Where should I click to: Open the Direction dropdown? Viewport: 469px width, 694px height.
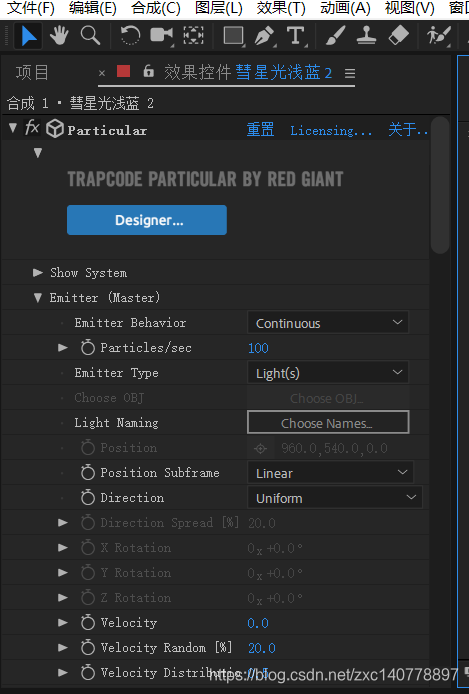click(335, 498)
